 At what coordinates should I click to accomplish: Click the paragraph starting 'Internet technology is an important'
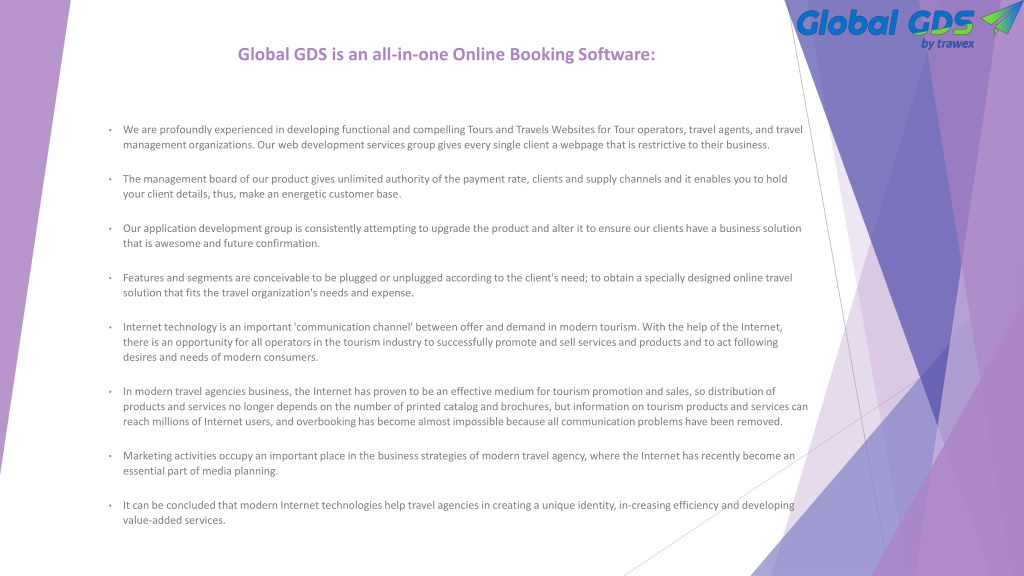(x=453, y=342)
